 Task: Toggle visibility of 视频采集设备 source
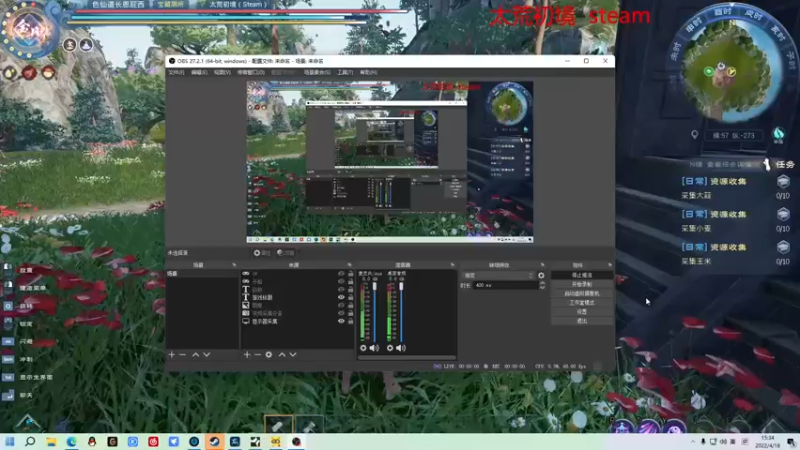tap(341, 313)
